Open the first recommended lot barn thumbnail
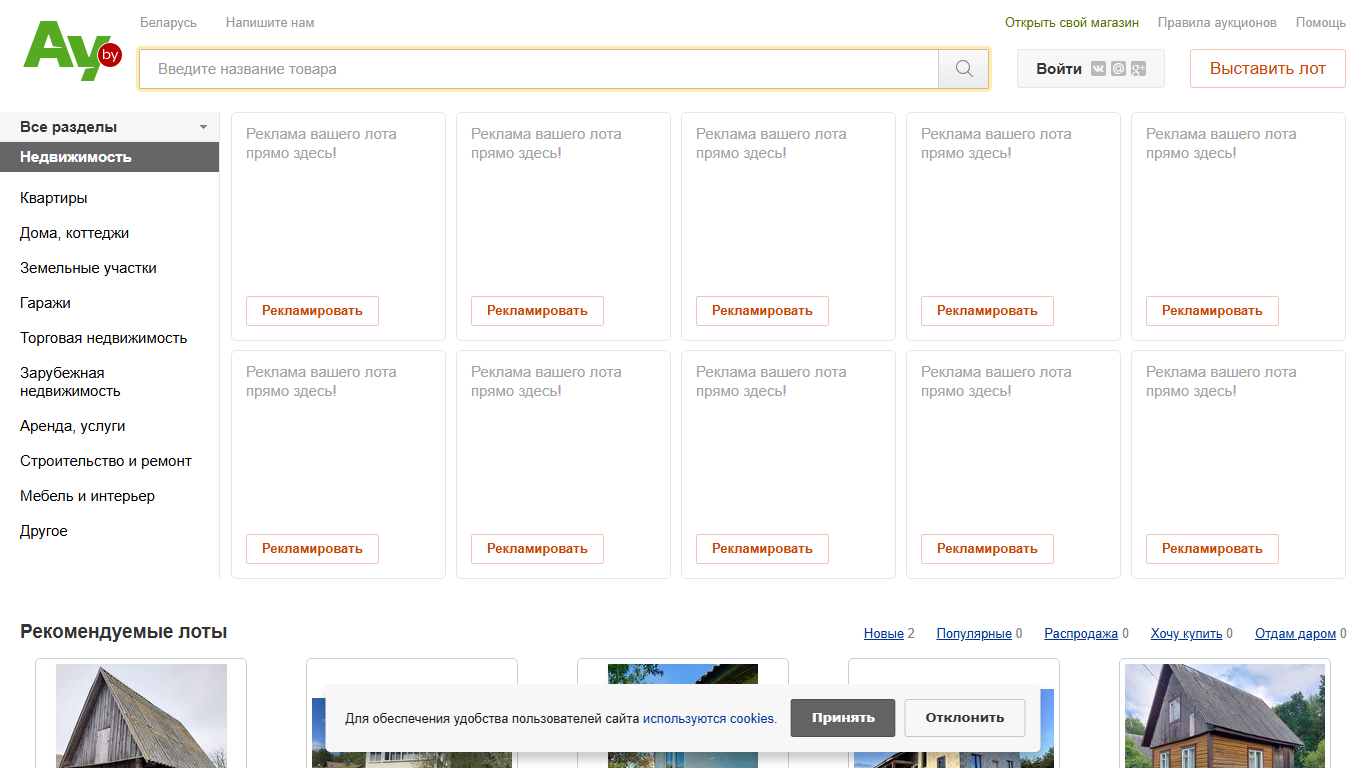1366x768 pixels. click(141, 716)
